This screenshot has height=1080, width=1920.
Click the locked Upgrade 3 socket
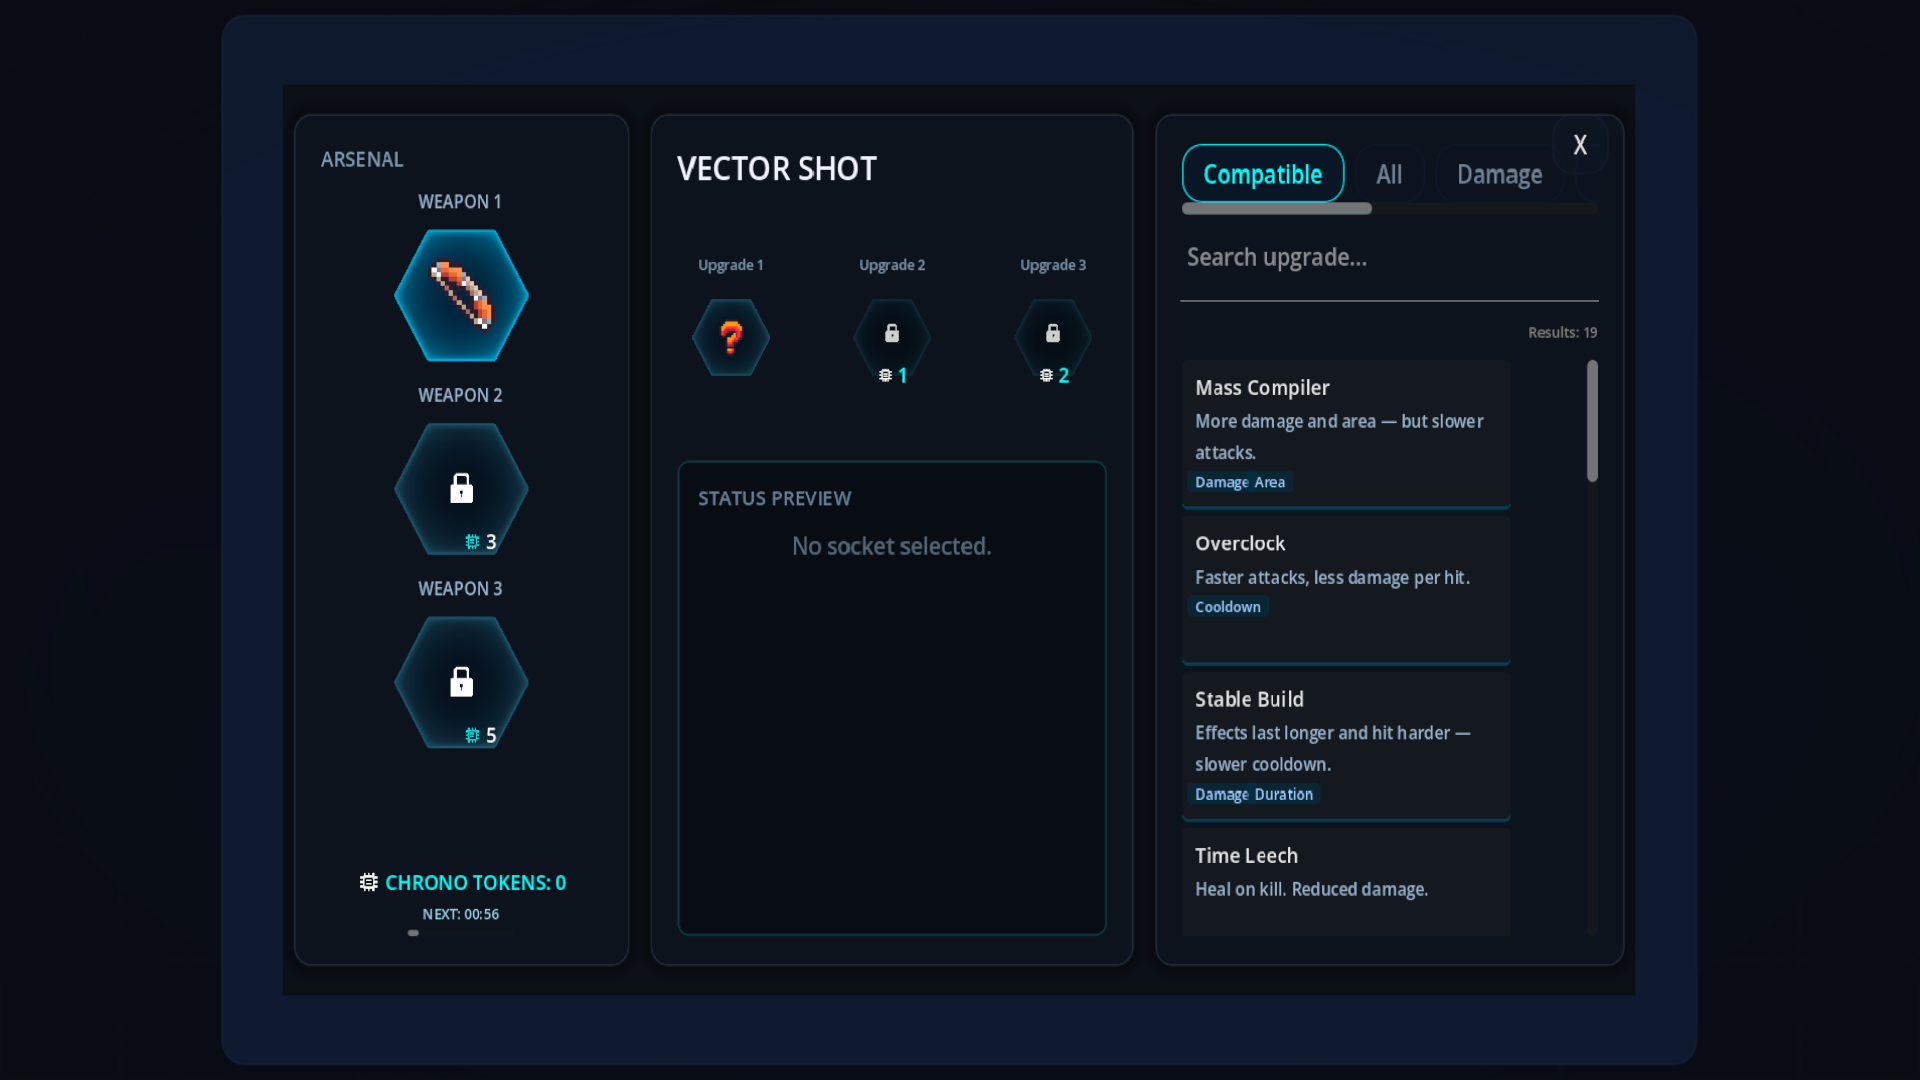1053,335
